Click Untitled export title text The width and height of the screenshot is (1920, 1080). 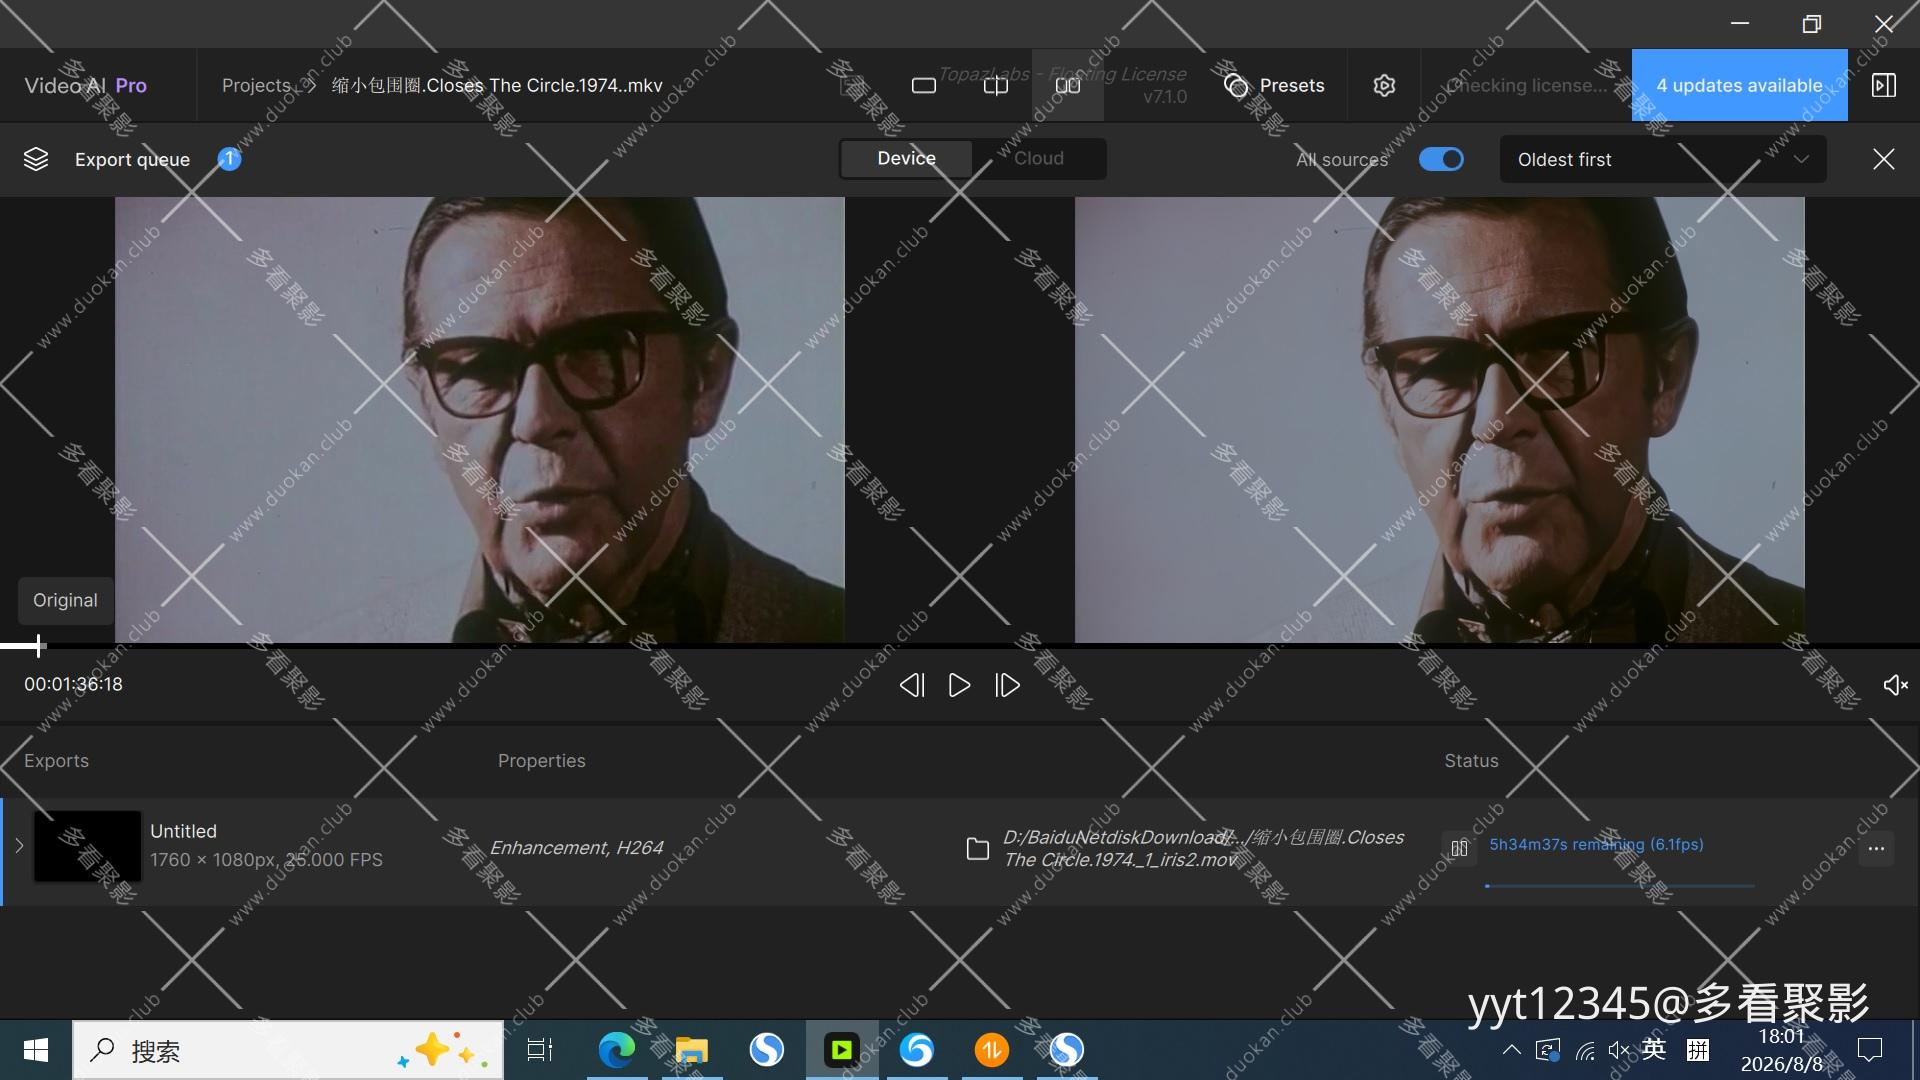[183, 831]
